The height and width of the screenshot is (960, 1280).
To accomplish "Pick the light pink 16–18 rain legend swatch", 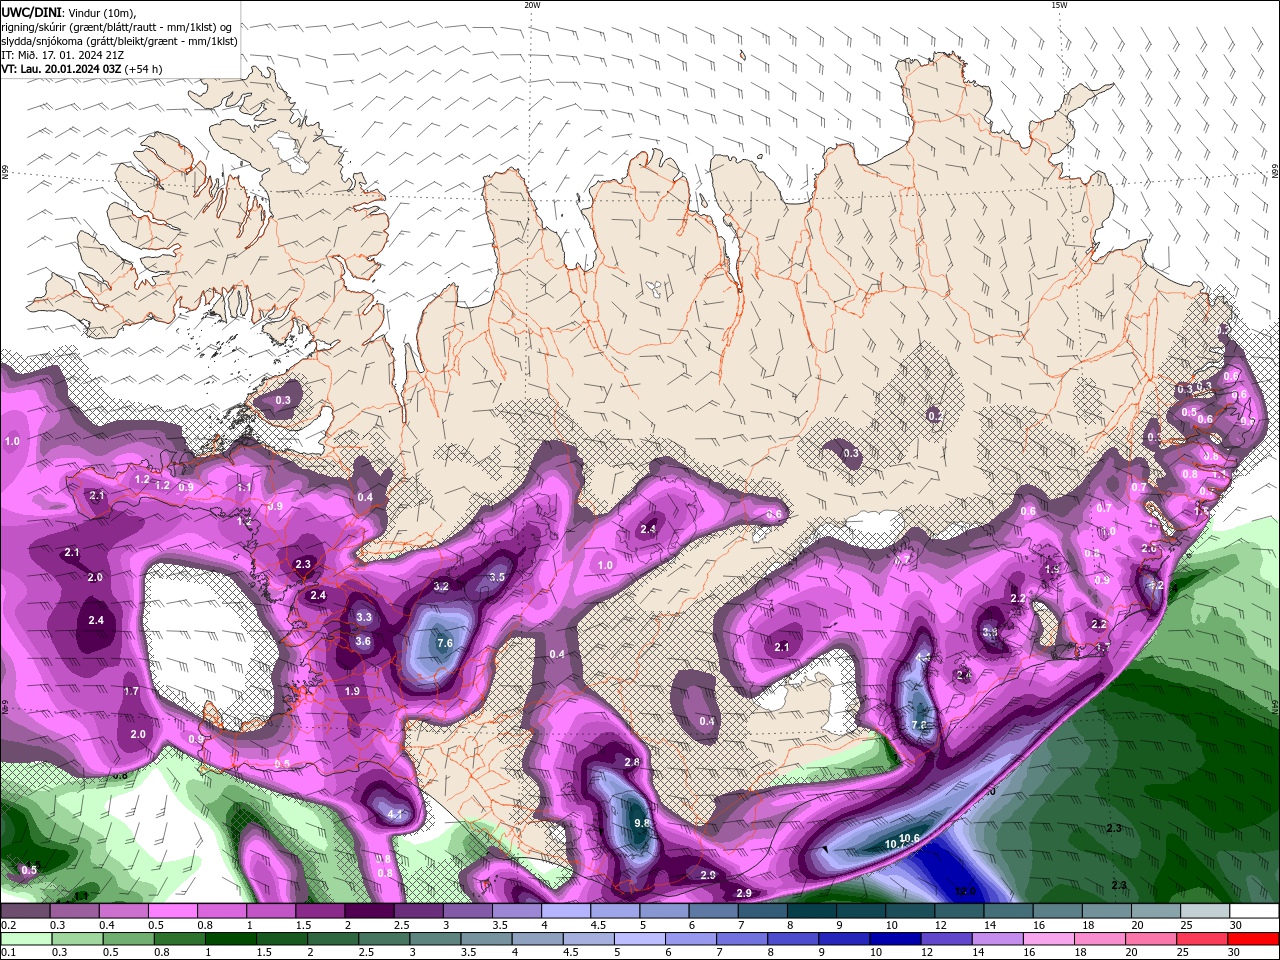I will (1047, 939).
